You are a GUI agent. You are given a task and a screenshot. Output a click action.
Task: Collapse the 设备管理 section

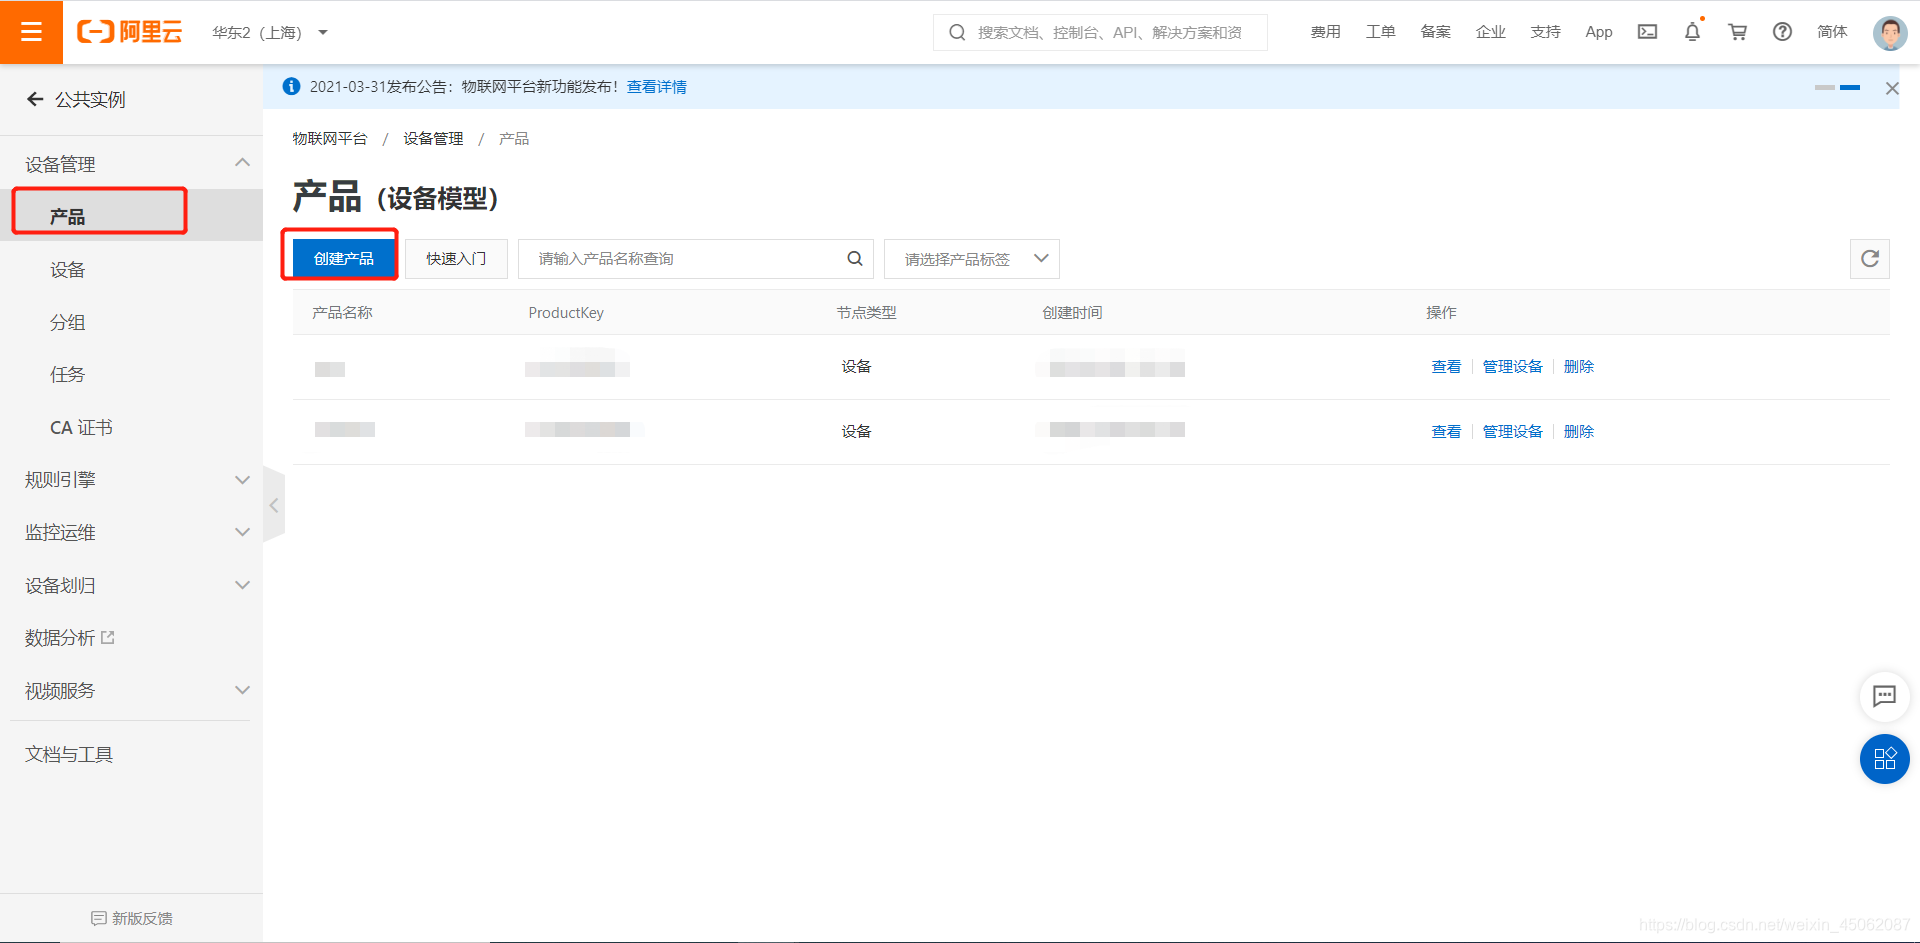pos(242,163)
